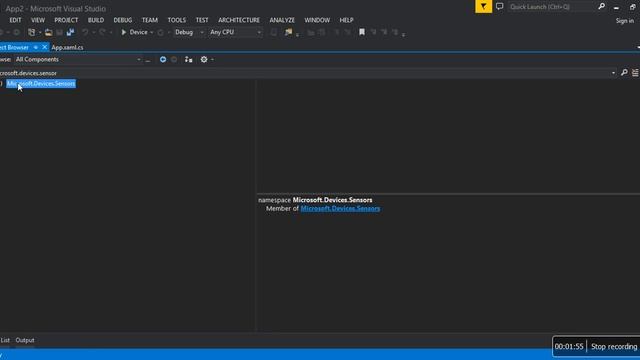640x360 pixels.
Task: Open the BUILD menu
Action: pyautogui.click(x=96, y=20)
